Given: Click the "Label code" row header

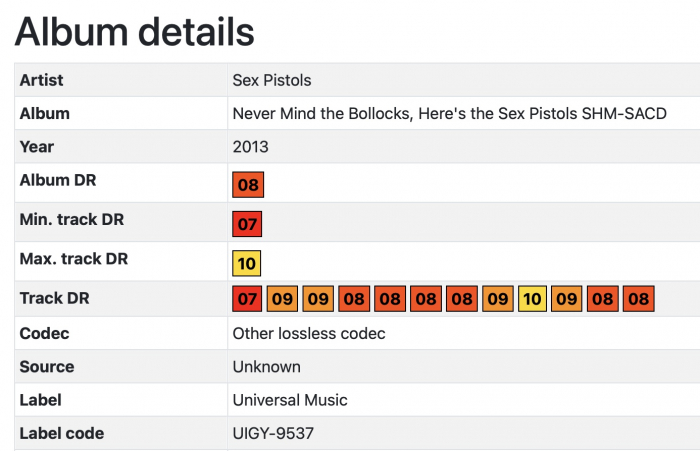Looking at the screenshot, I should click(x=62, y=434).
